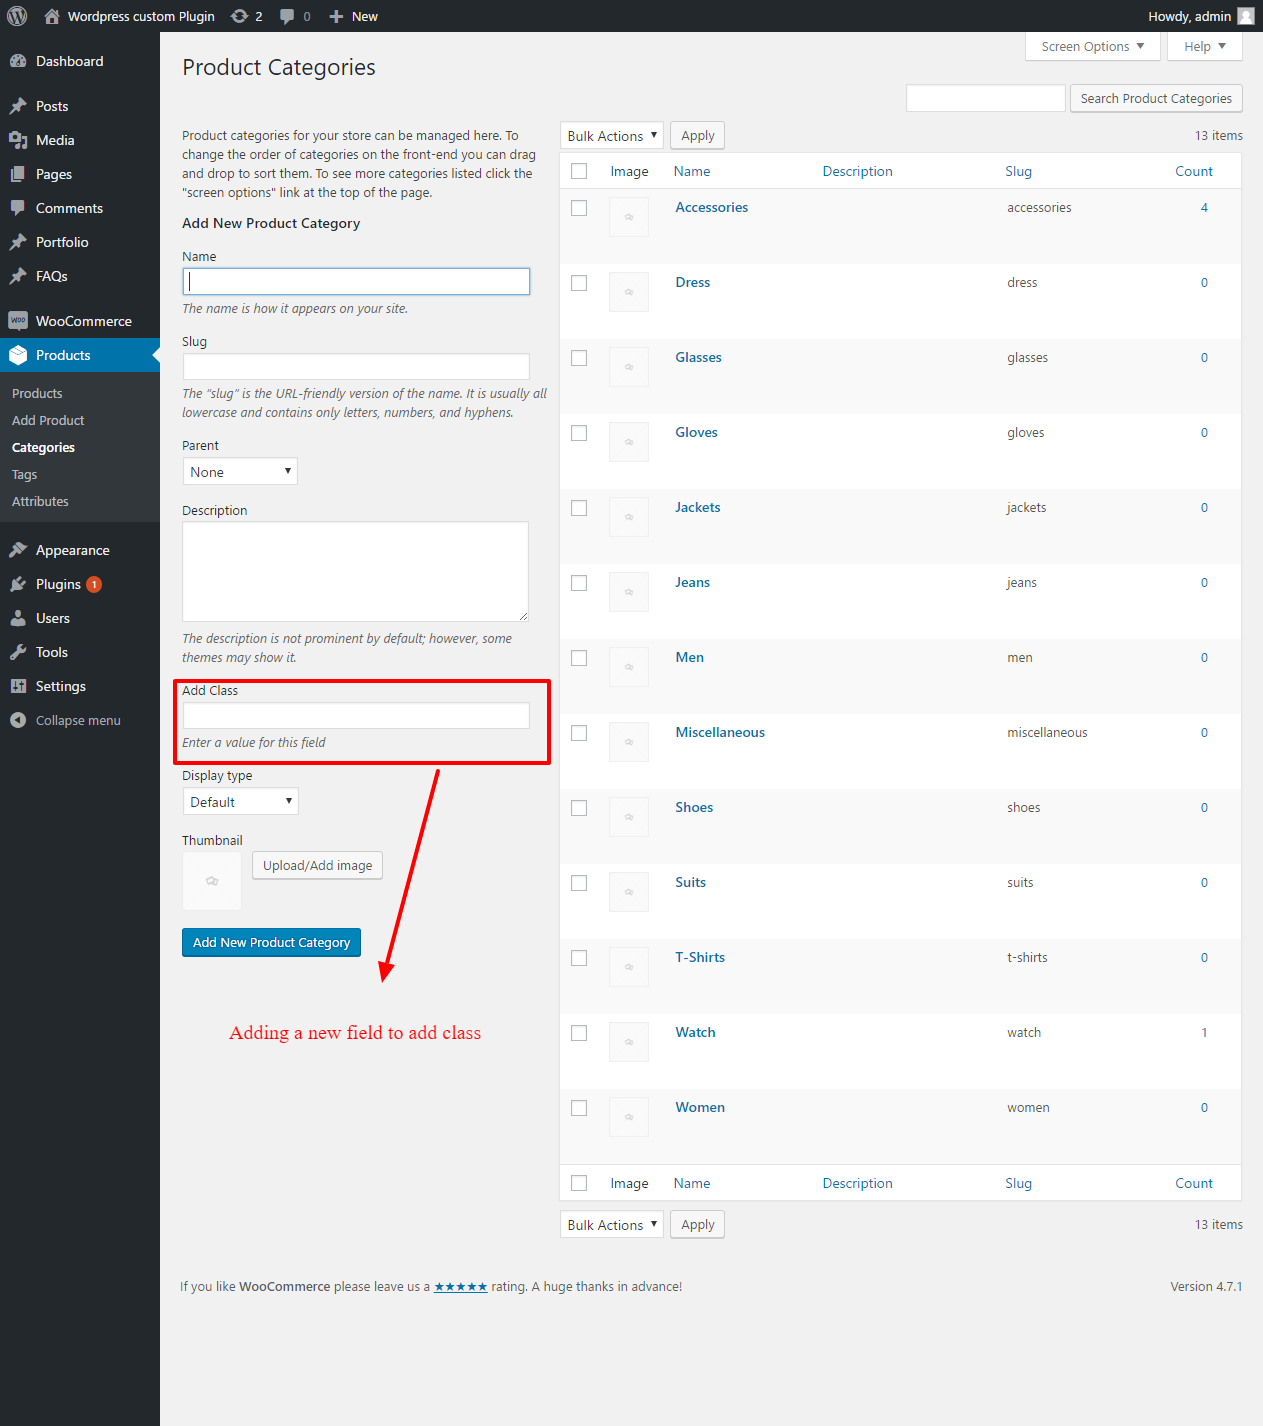Check the Glasses row checkbox
This screenshot has height=1426, width=1263.
pos(579,358)
